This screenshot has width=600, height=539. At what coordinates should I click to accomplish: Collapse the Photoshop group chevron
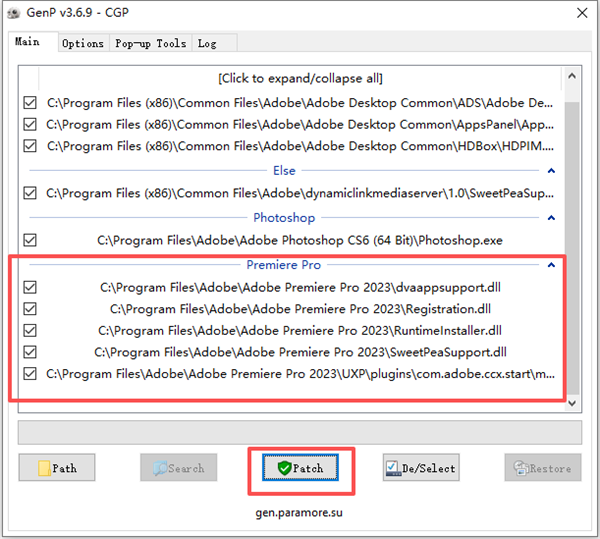pos(550,217)
